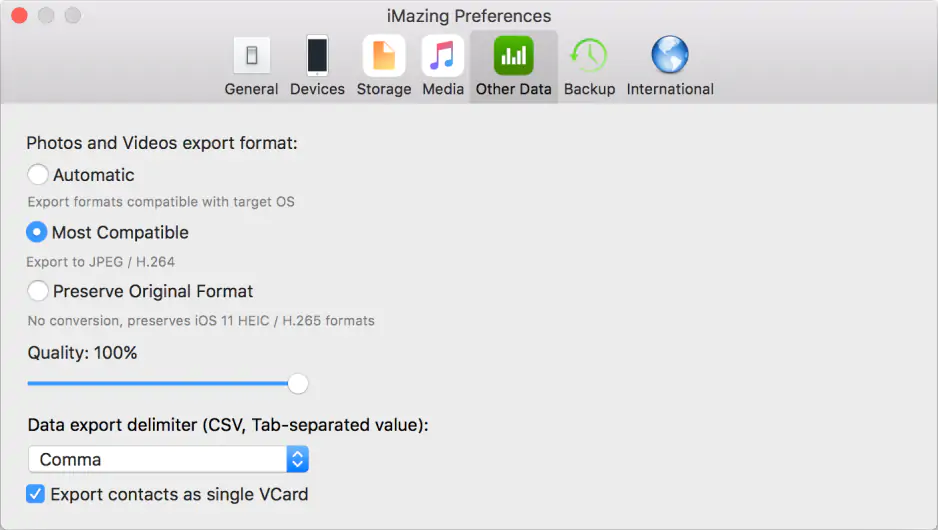Image resolution: width=938 pixels, height=530 pixels.
Task: Click the Quality slider knob
Action: click(x=297, y=384)
